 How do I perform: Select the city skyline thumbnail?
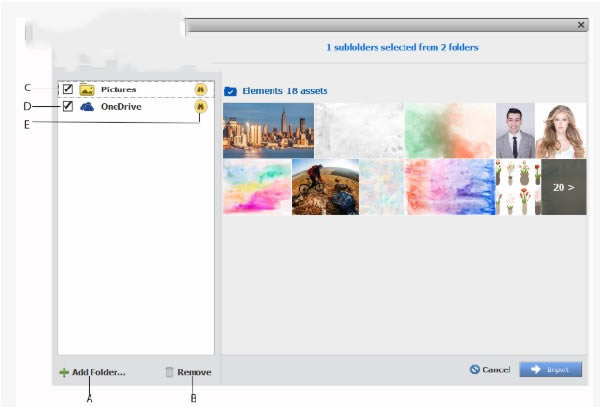[x=267, y=130]
